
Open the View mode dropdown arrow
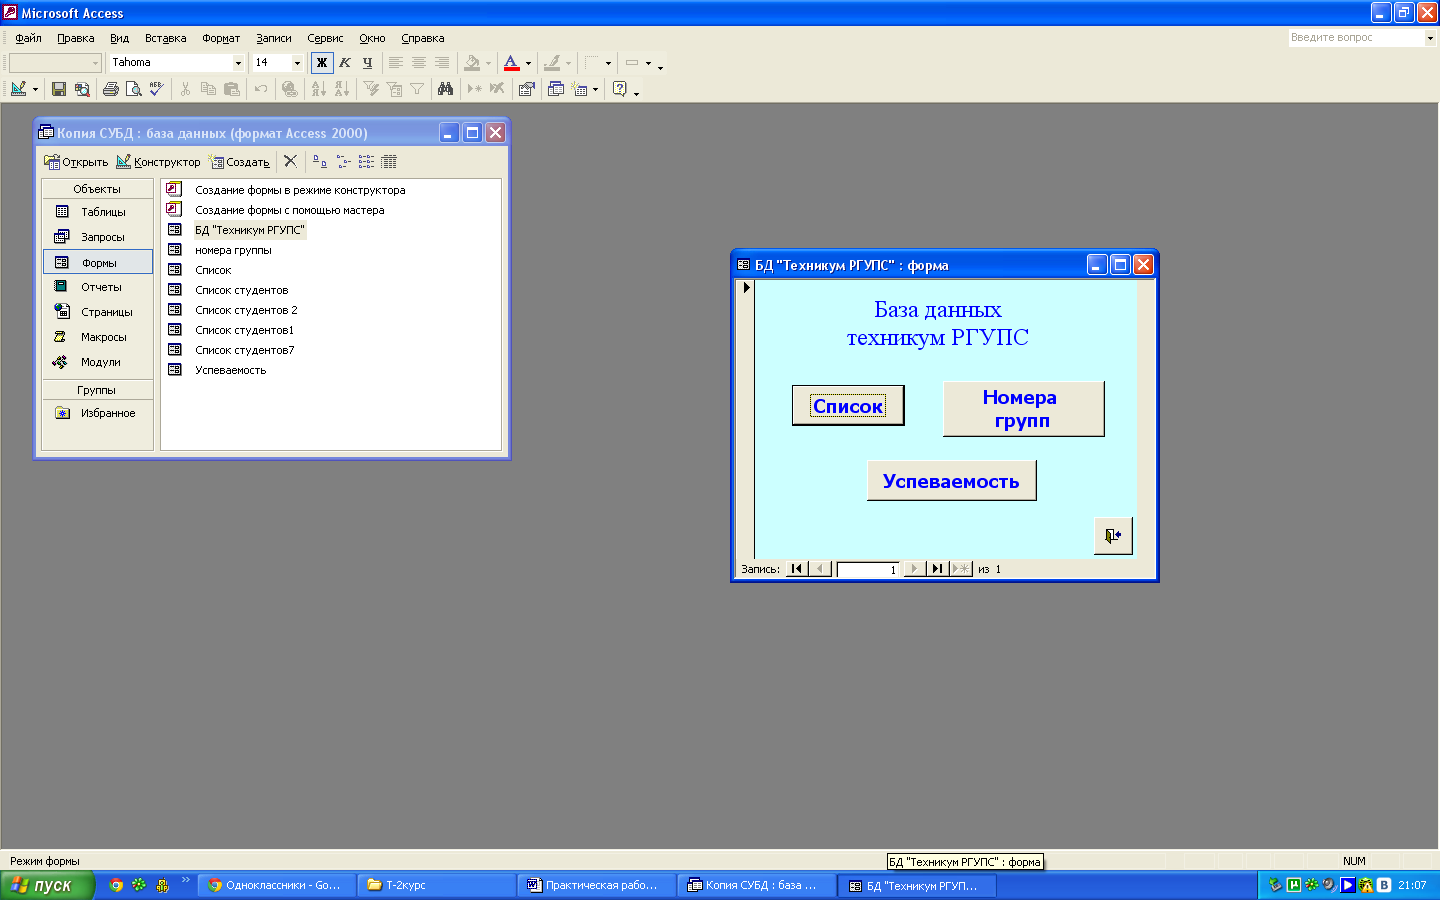coord(35,89)
